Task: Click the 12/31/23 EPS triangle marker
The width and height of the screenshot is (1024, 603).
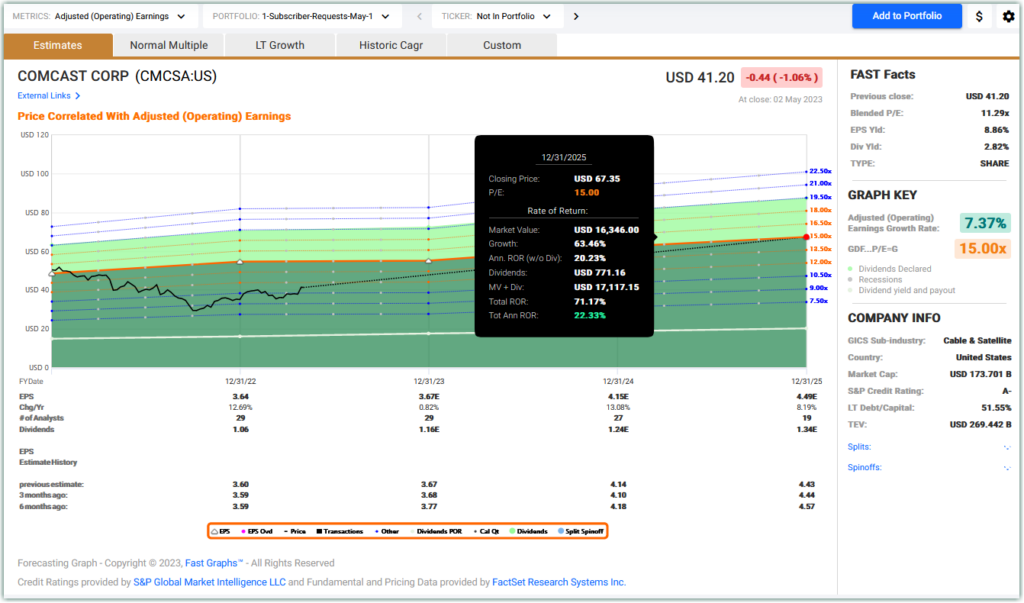Action: click(x=428, y=261)
